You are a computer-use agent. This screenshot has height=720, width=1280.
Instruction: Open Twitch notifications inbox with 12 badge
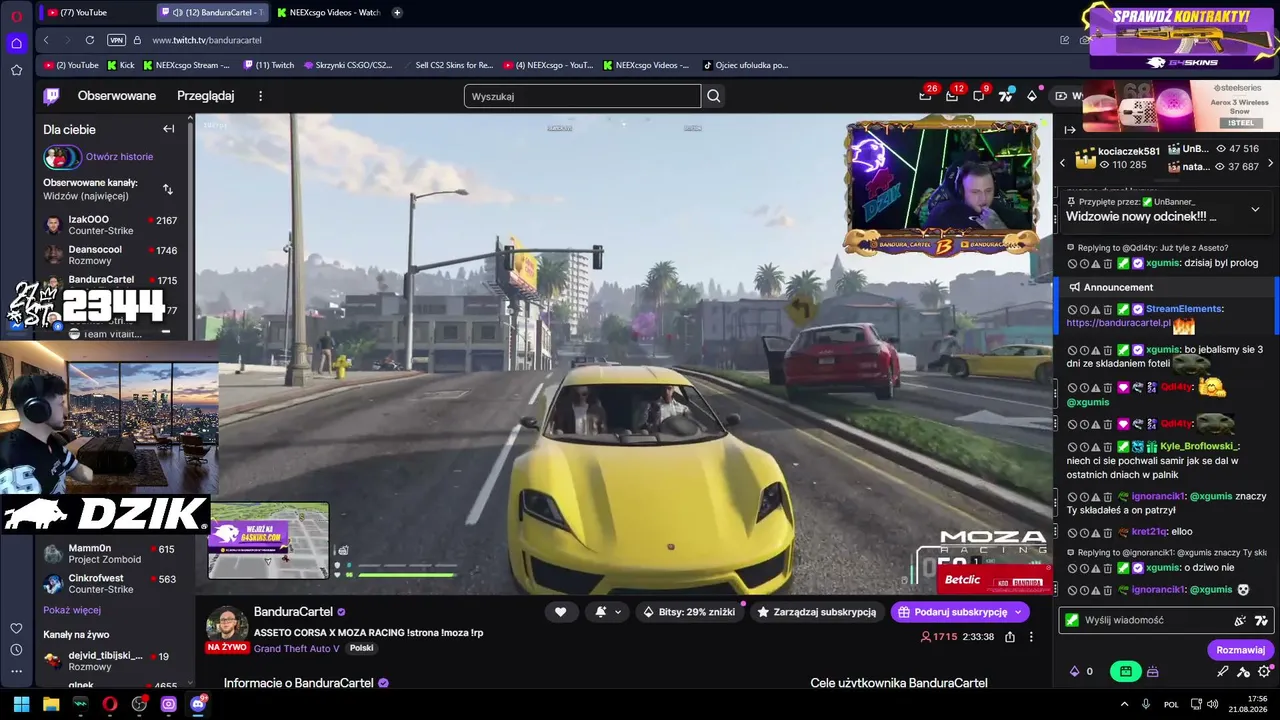point(952,96)
